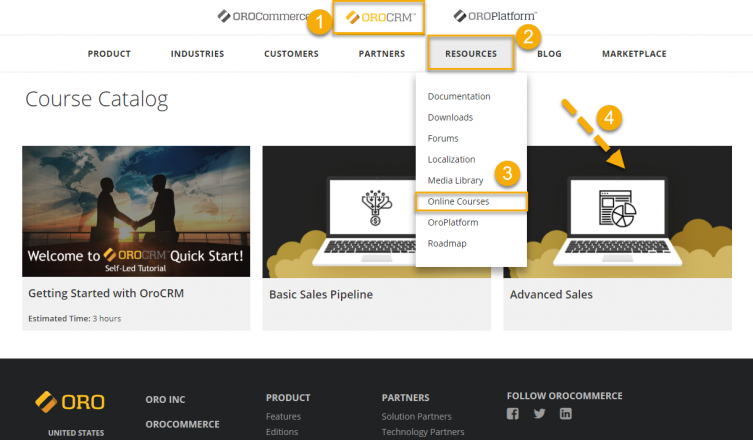Select Downloads from the Resources dropdown
The width and height of the screenshot is (753, 440).
450,118
